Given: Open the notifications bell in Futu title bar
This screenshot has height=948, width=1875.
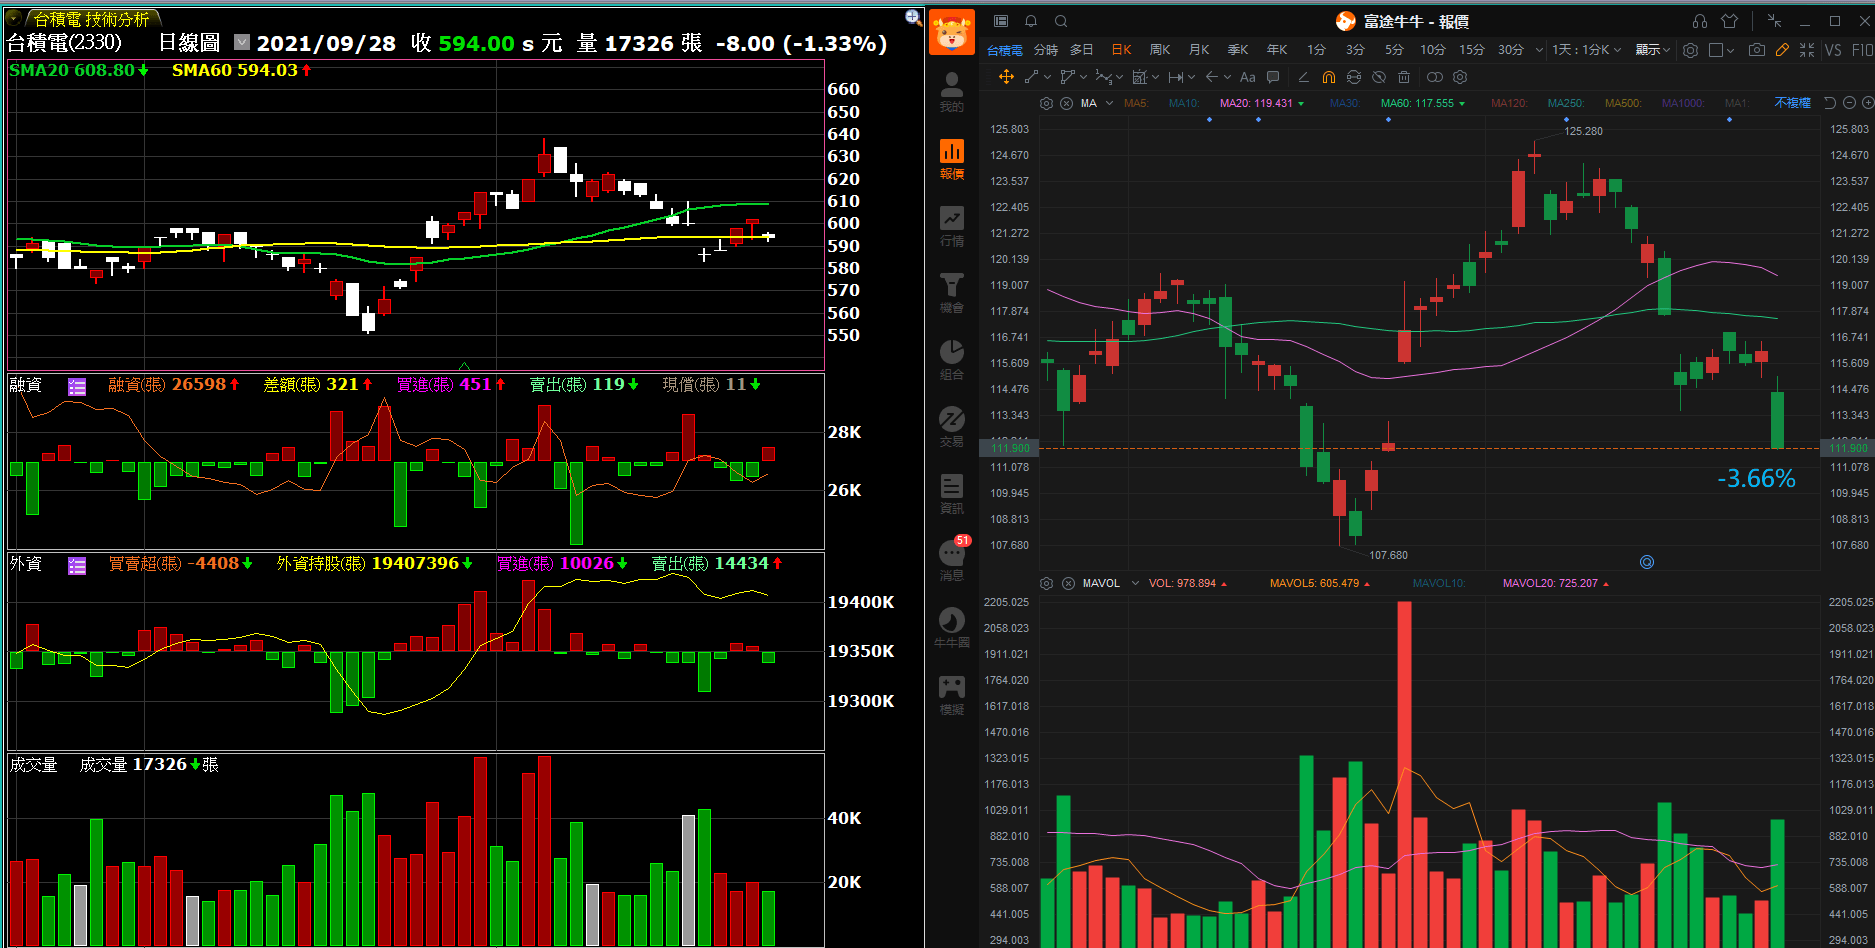Looking at the screenshot, I should tap(1031, 21).
